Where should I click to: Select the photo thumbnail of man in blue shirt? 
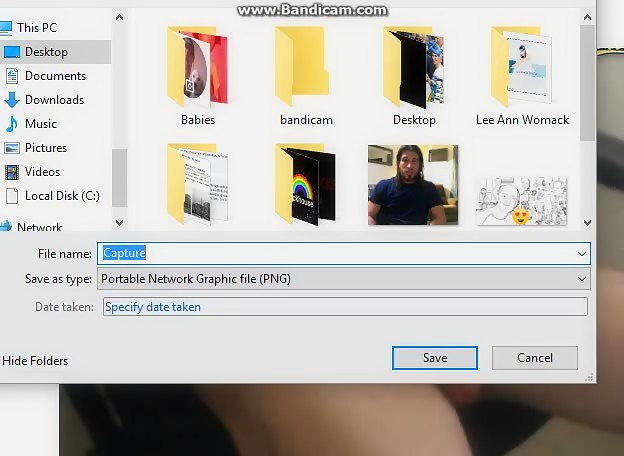[x=413, y=185]
